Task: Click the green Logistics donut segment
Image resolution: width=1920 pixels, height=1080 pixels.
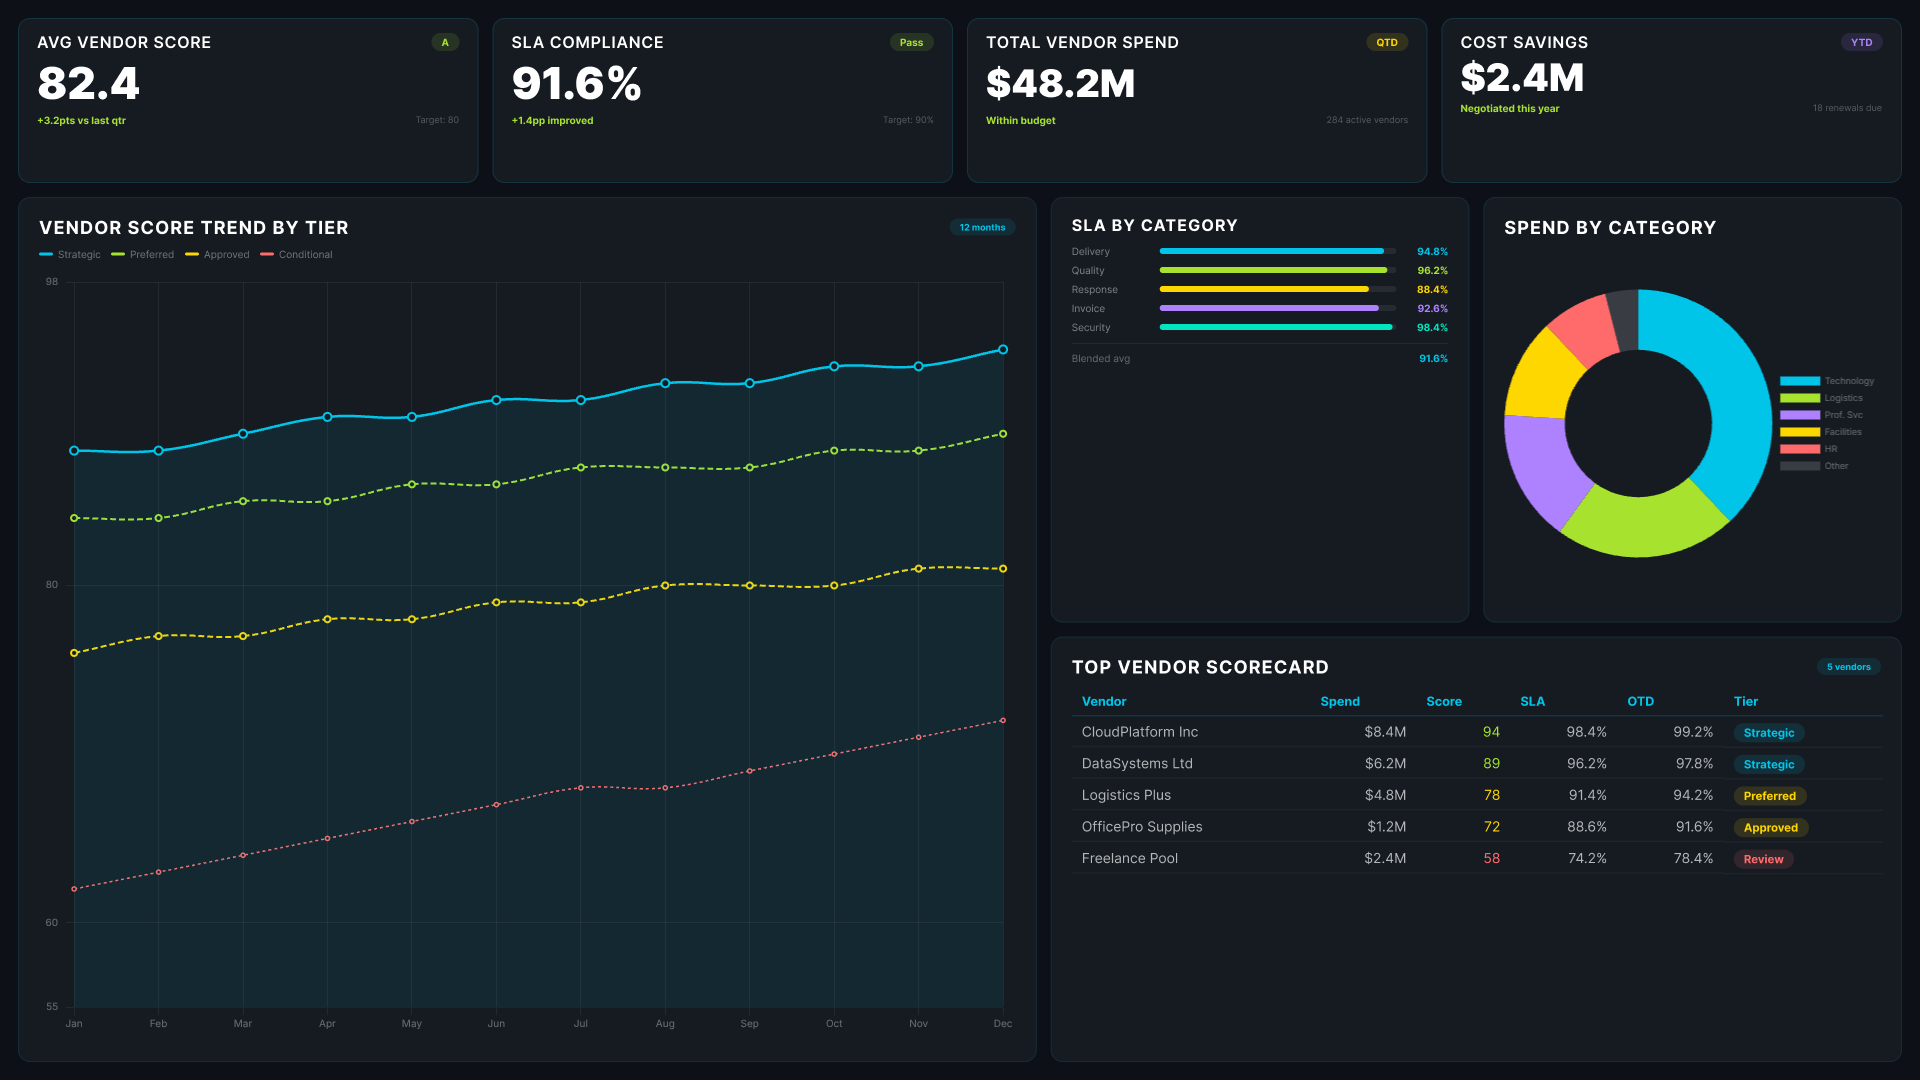Action: (1643, 525)
